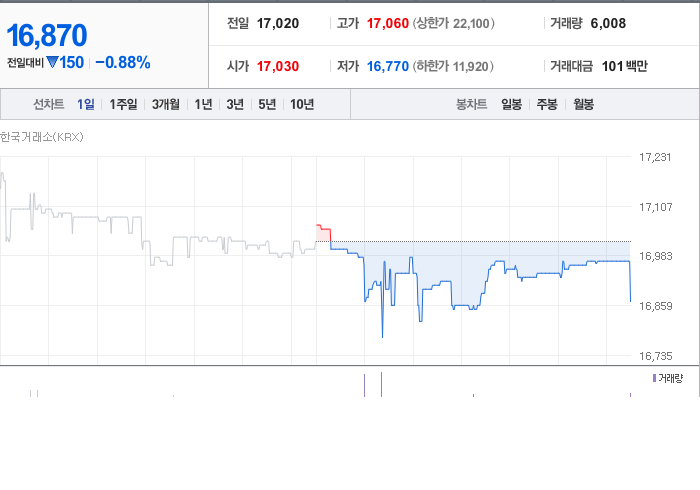Click the 저가 value 16,770

388,66
